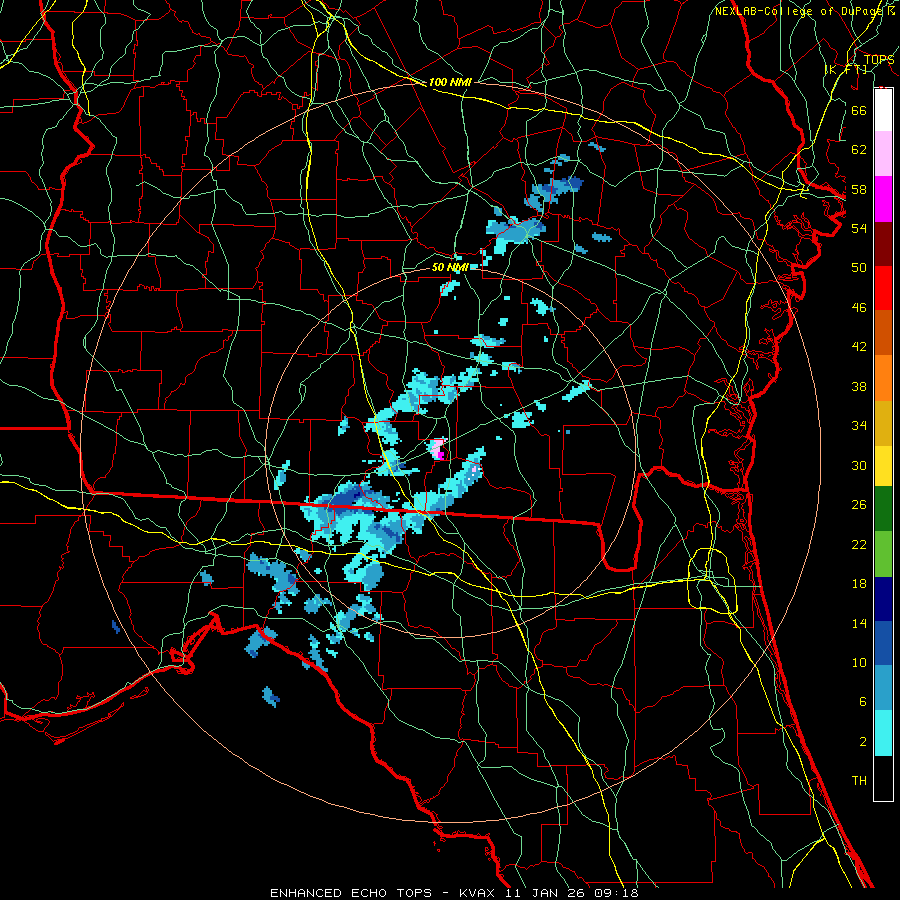Select the white swatch on the color bar
Image resolution: width=900 pixels, height=900 pixels.
(883, 110)
